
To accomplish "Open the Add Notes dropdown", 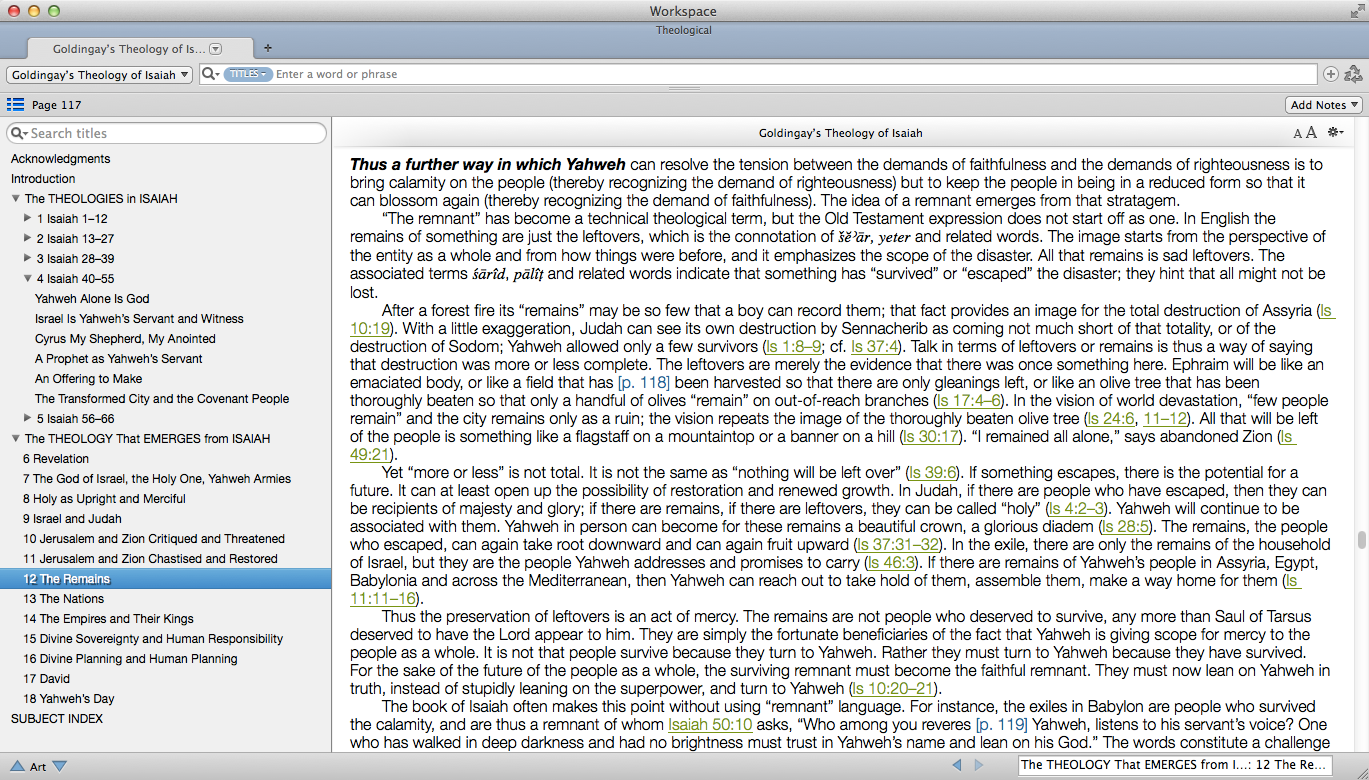I will (x=1324, y=105).
